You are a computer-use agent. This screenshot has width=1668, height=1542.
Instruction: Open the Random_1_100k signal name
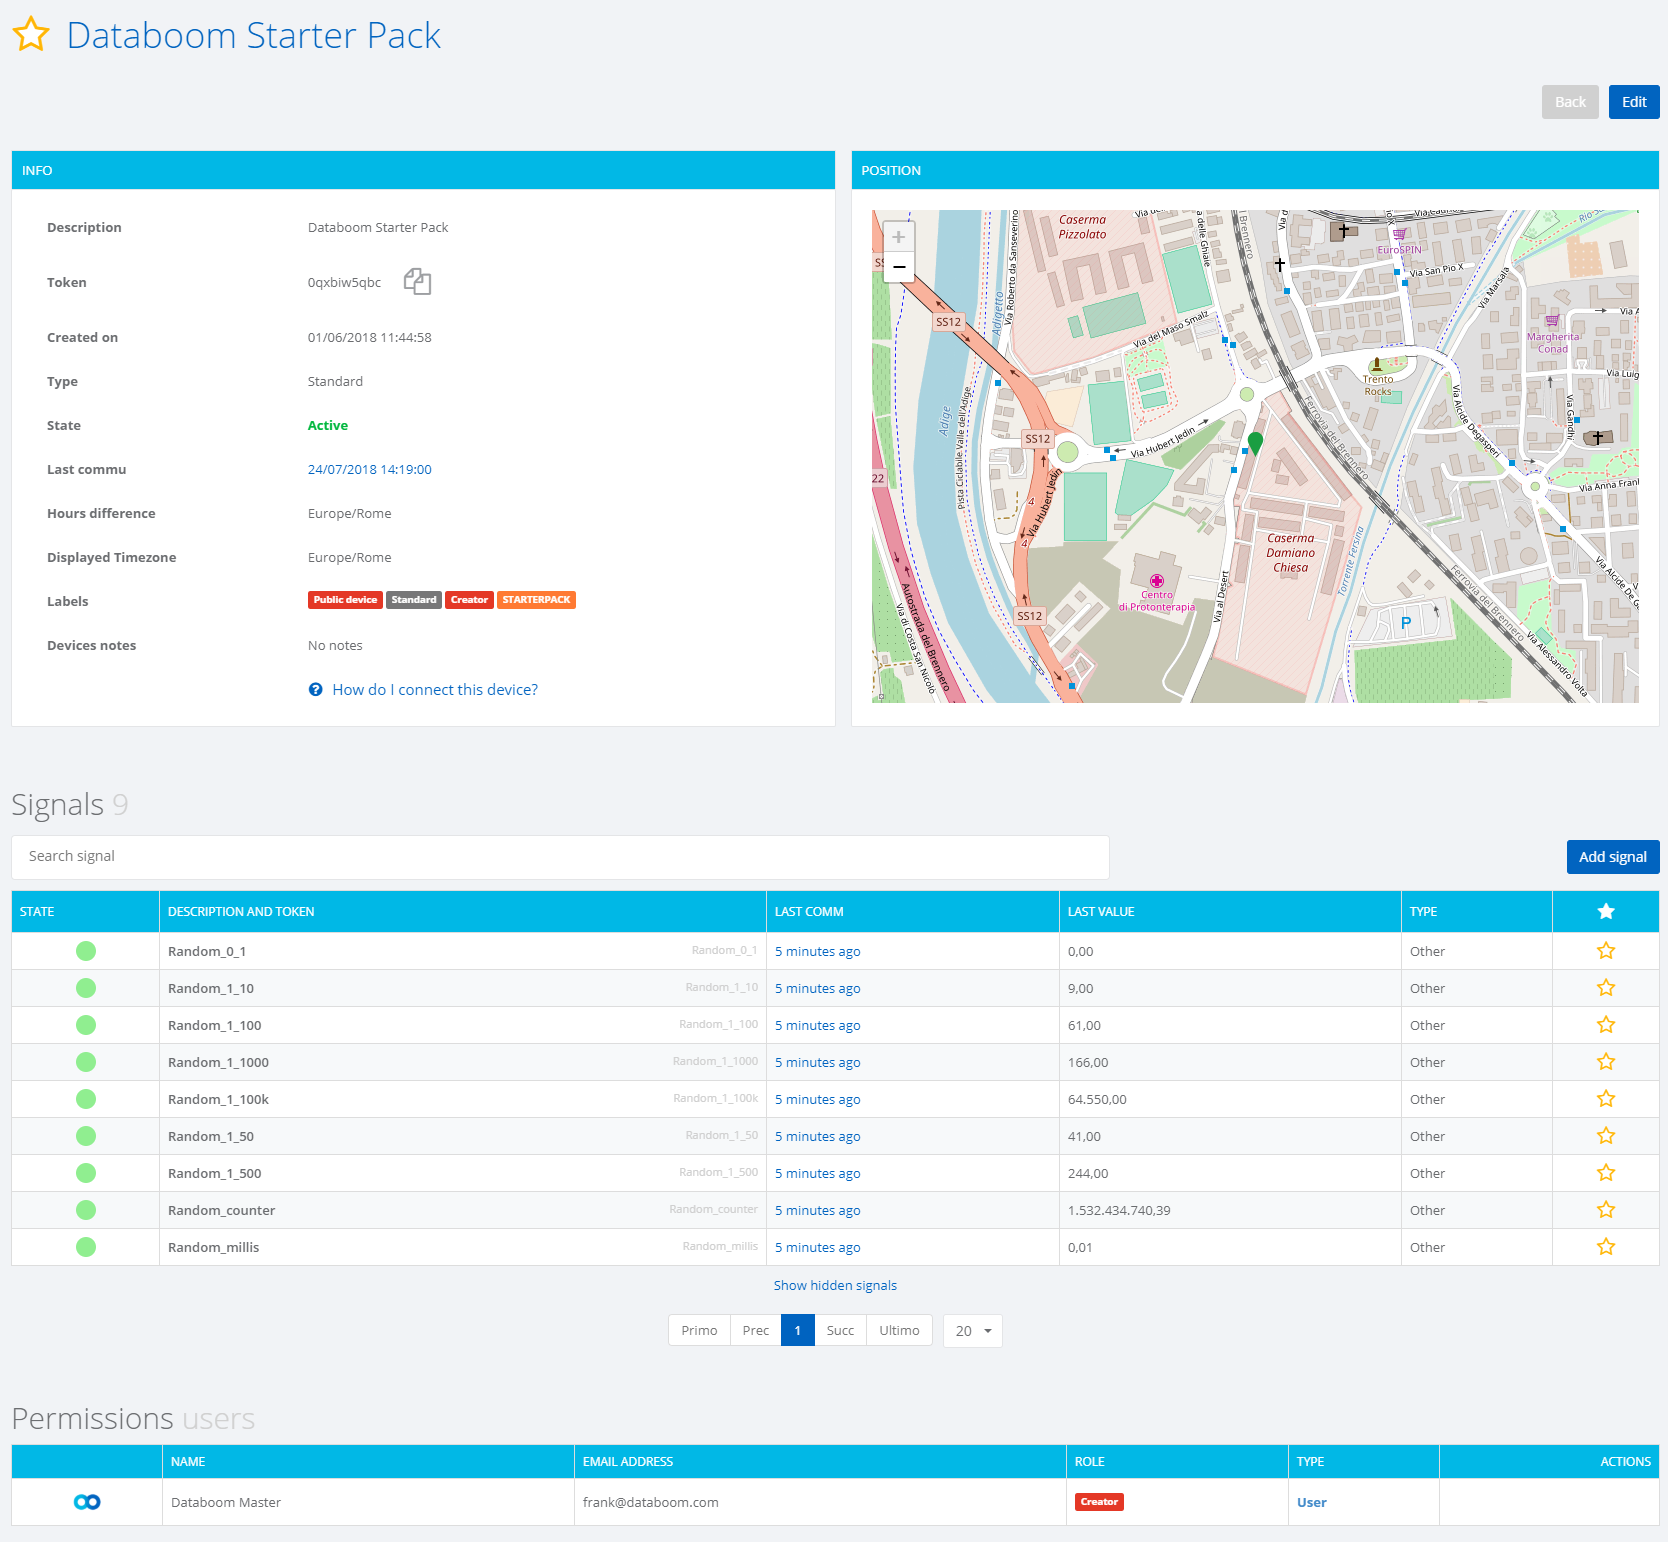pos(218,1100)
